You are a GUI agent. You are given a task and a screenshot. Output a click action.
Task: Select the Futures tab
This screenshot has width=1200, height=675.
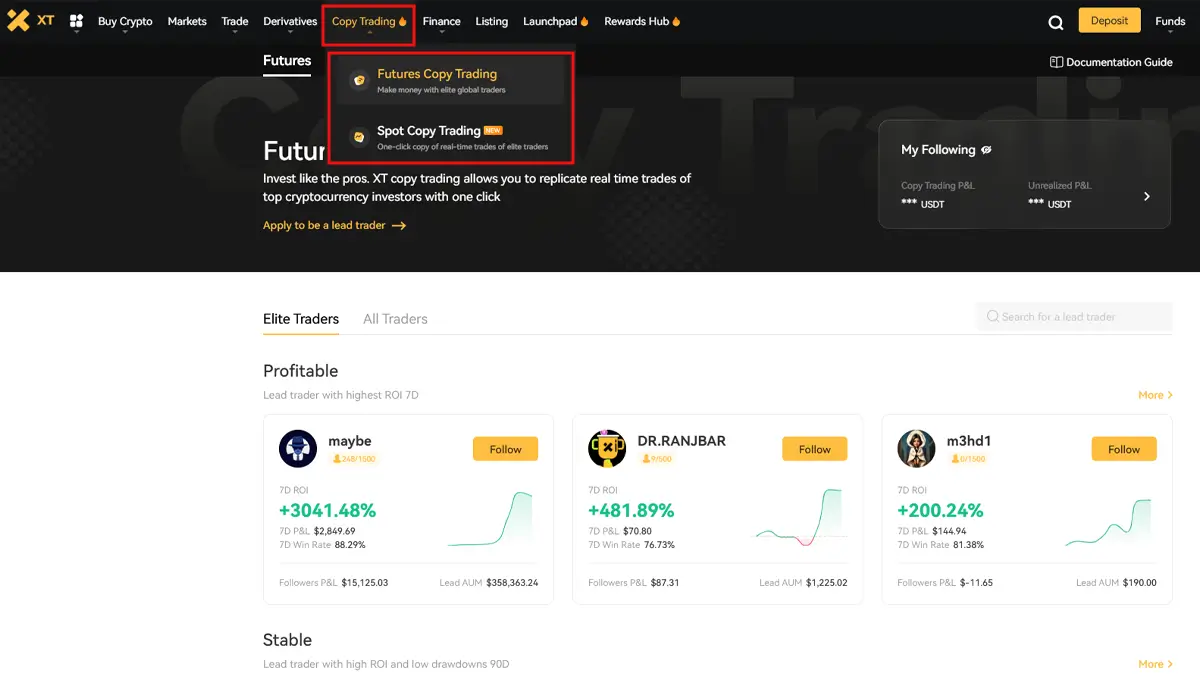(287, 61)
